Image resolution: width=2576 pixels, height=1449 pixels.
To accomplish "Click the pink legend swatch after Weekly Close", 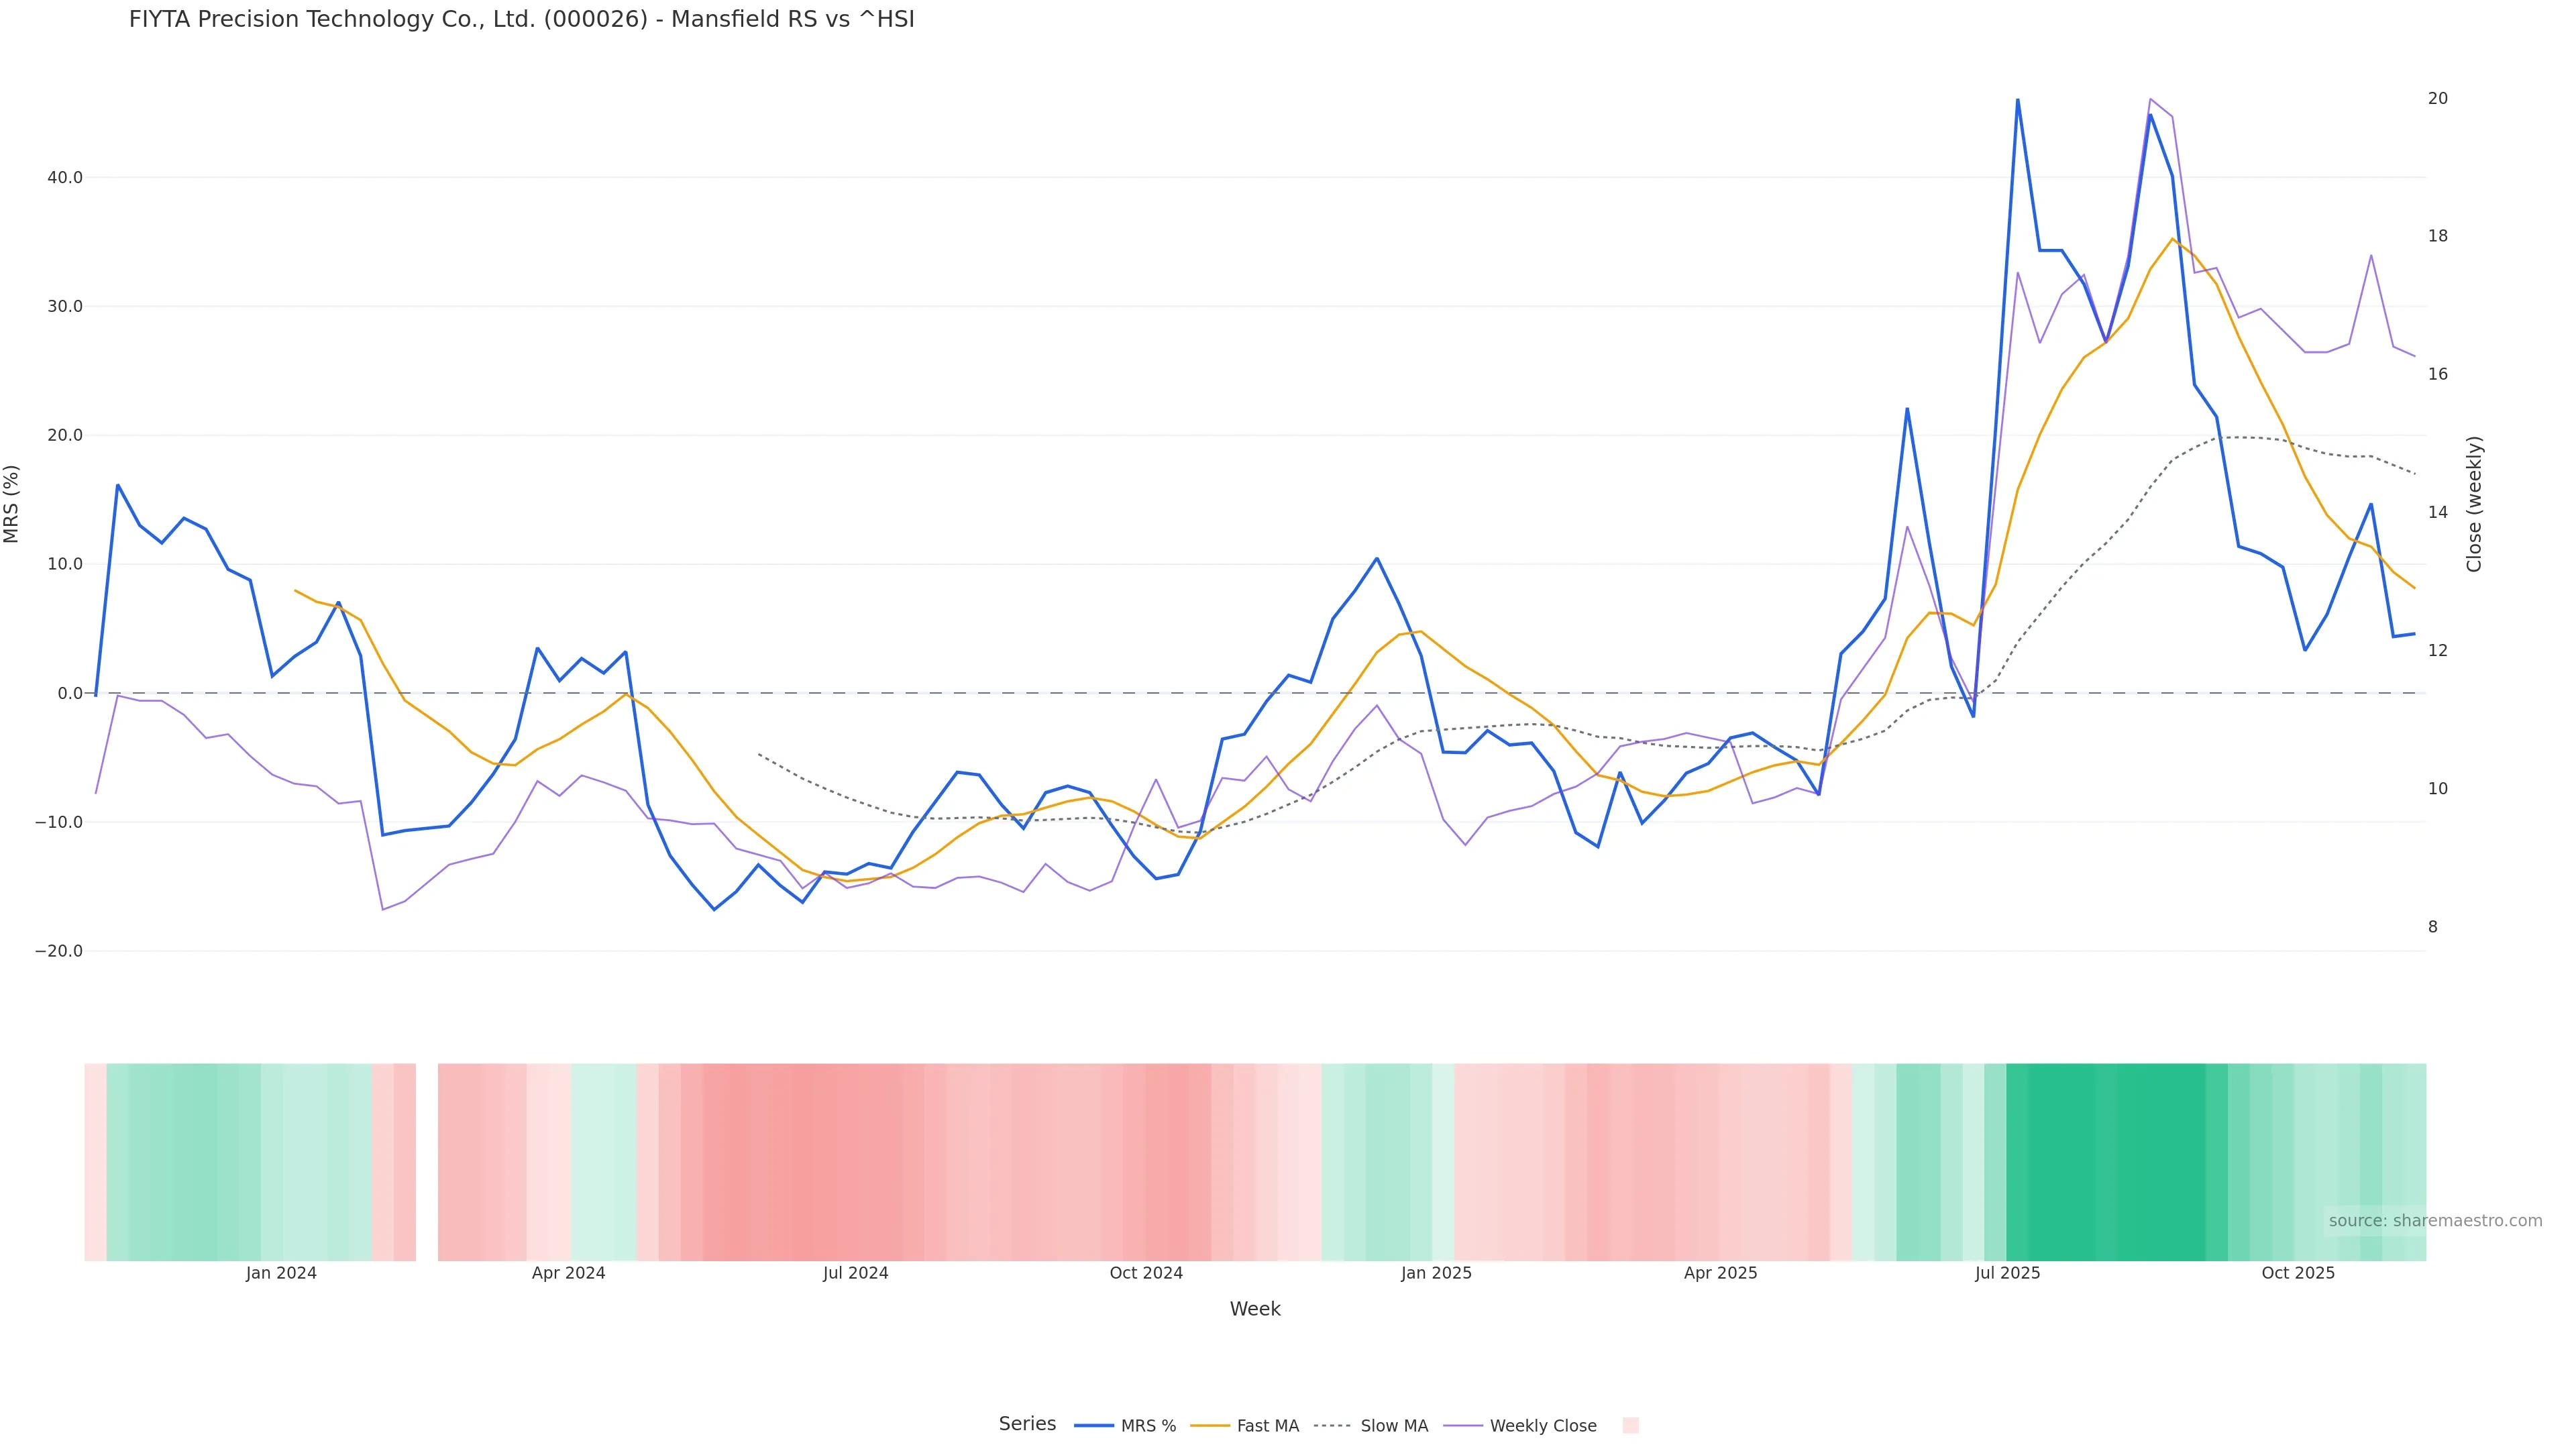I will click(1630, 1426).
